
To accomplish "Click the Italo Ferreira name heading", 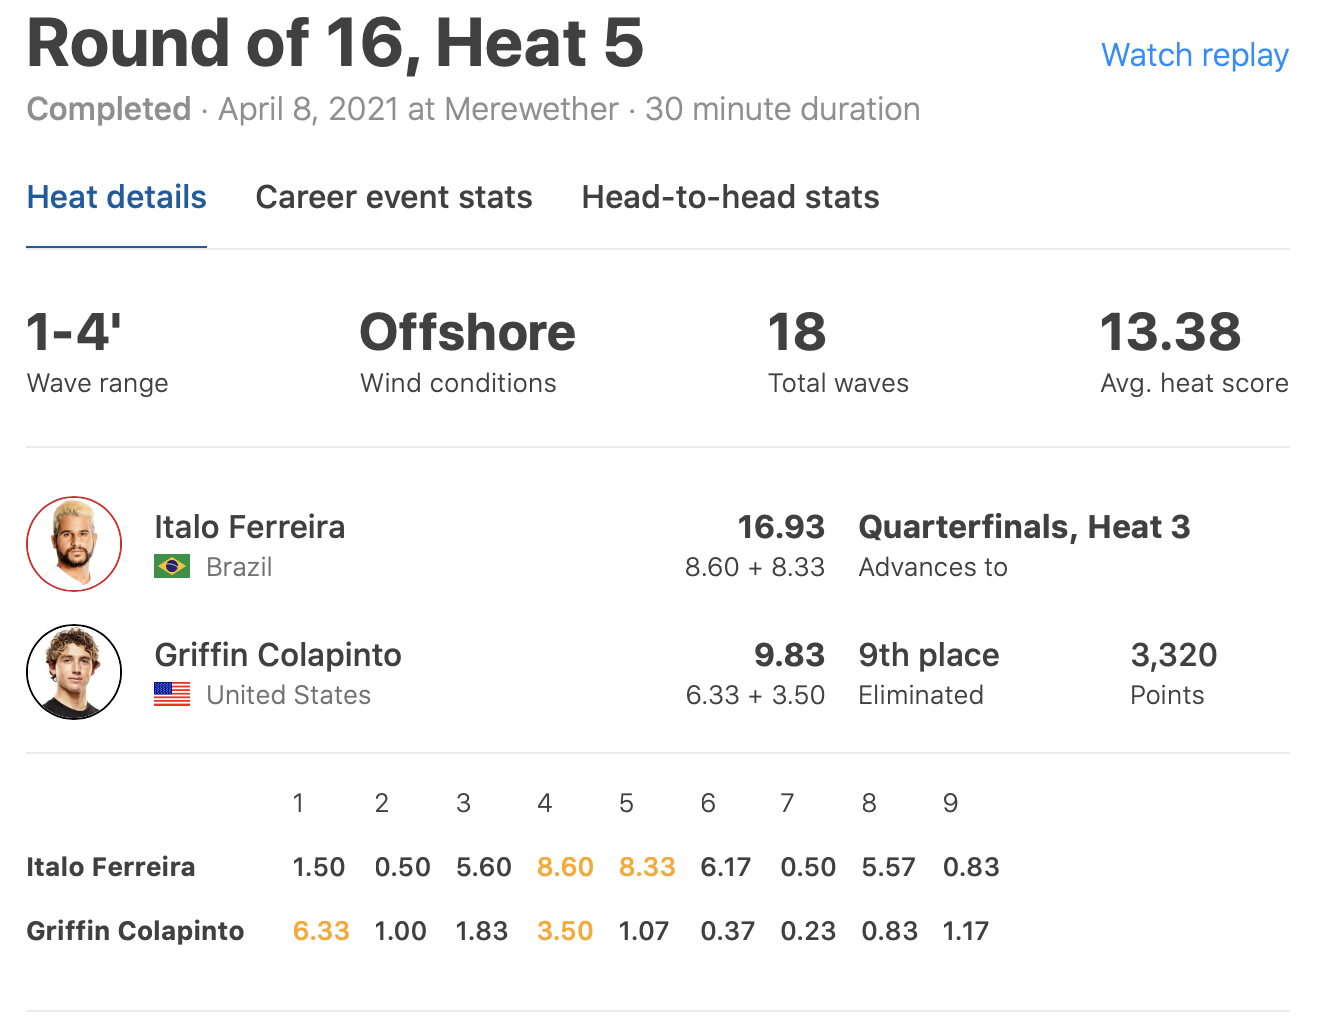I will click(x=249, y=527).
